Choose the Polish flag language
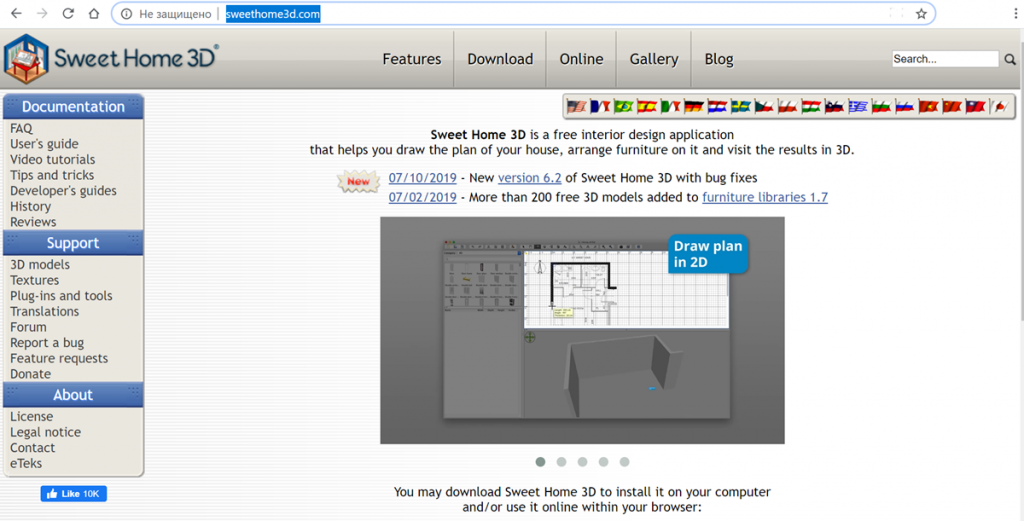This screenshot has height=521, width=1024. coord(788,106)
